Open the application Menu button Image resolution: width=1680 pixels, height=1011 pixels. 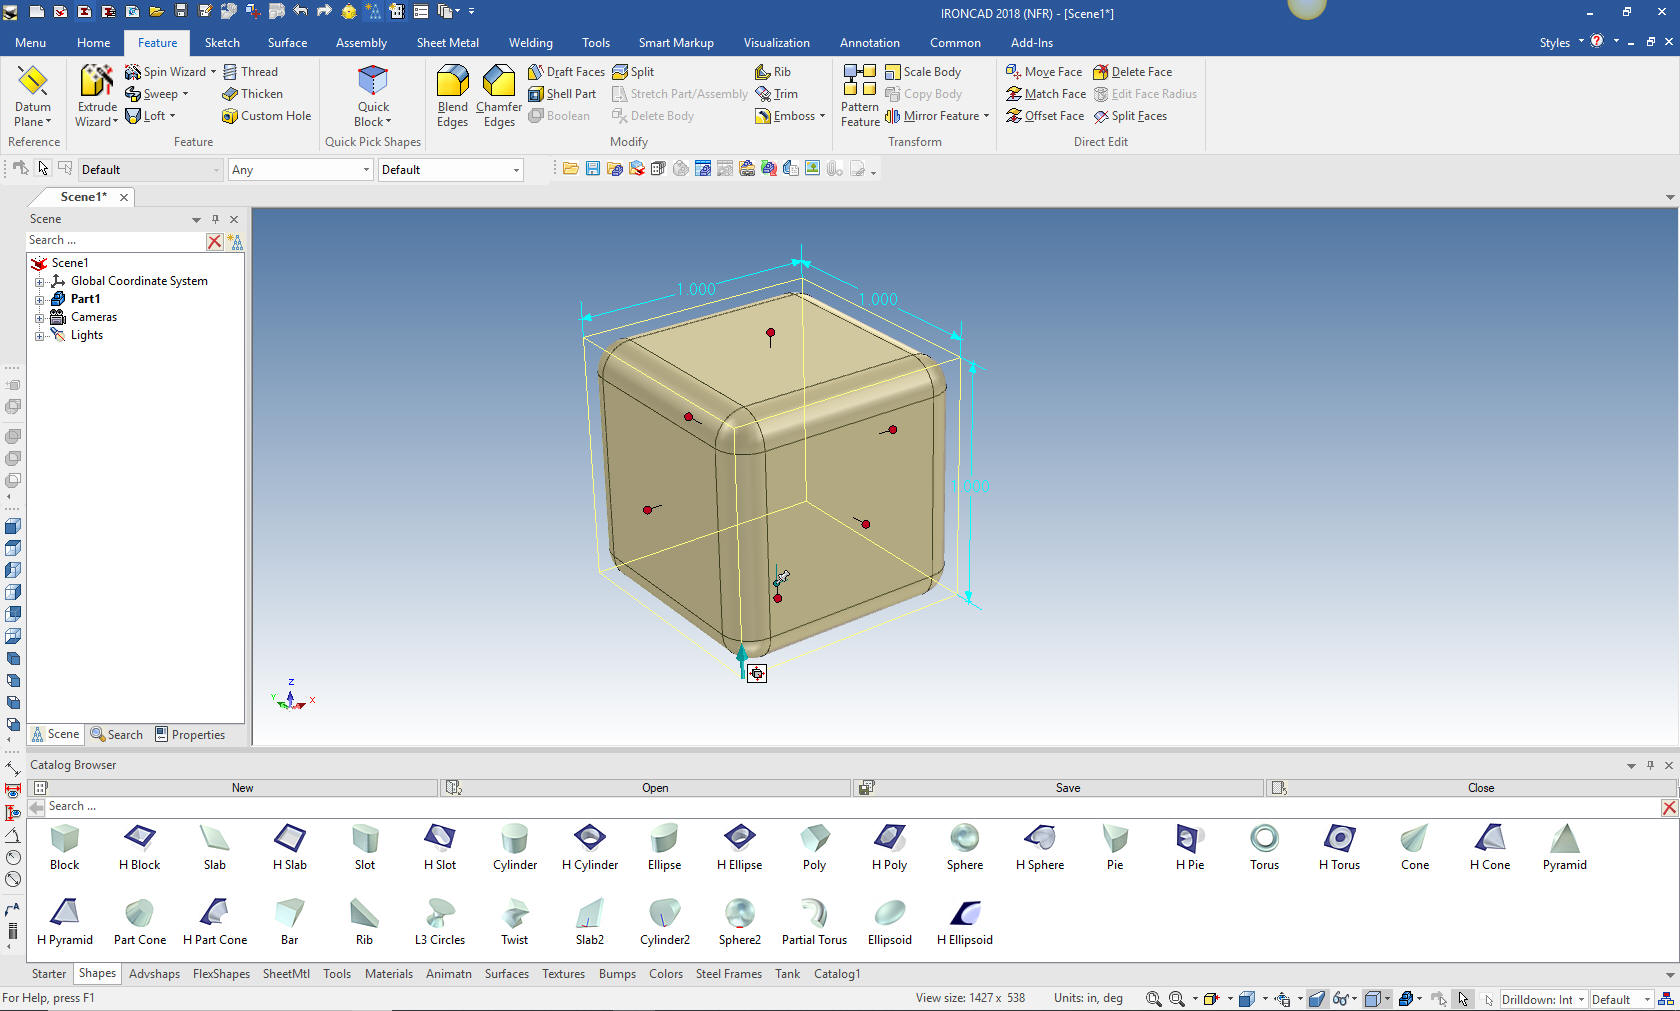pyautogui.click(x=30, y=43)
